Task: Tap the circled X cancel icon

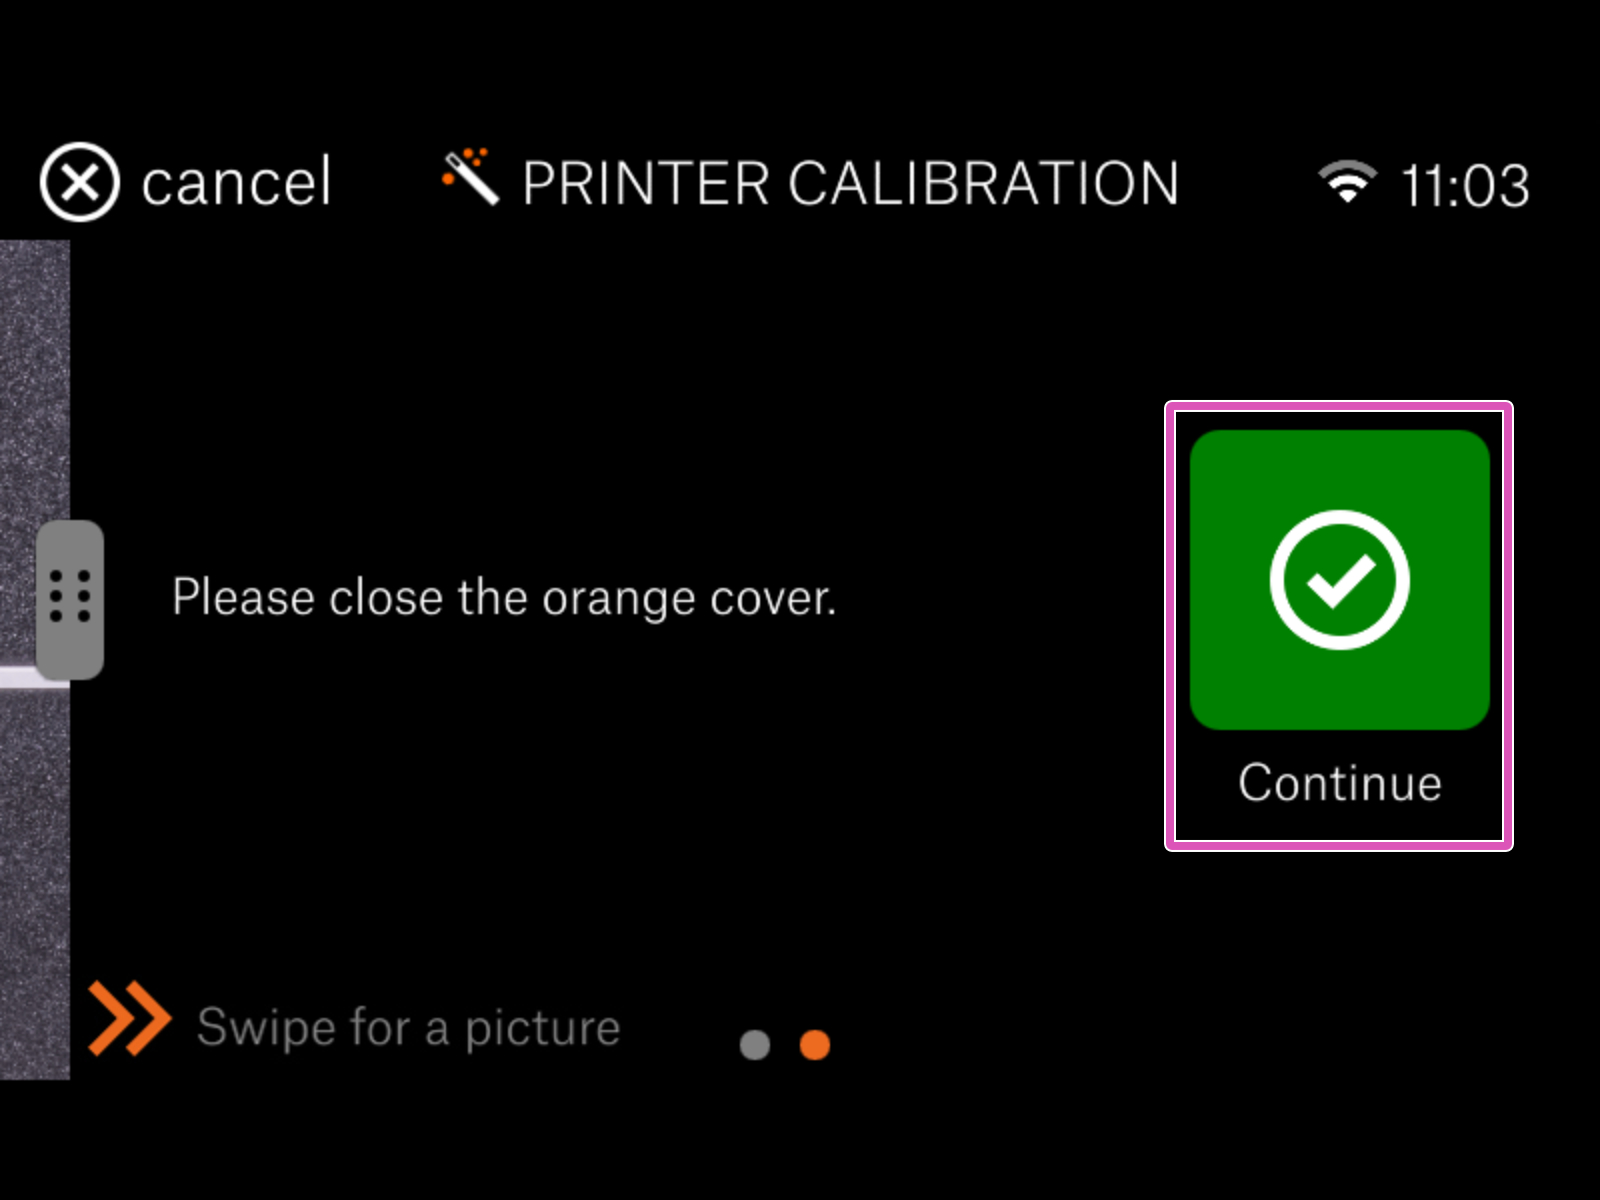Action: click(x=80, y=183)
